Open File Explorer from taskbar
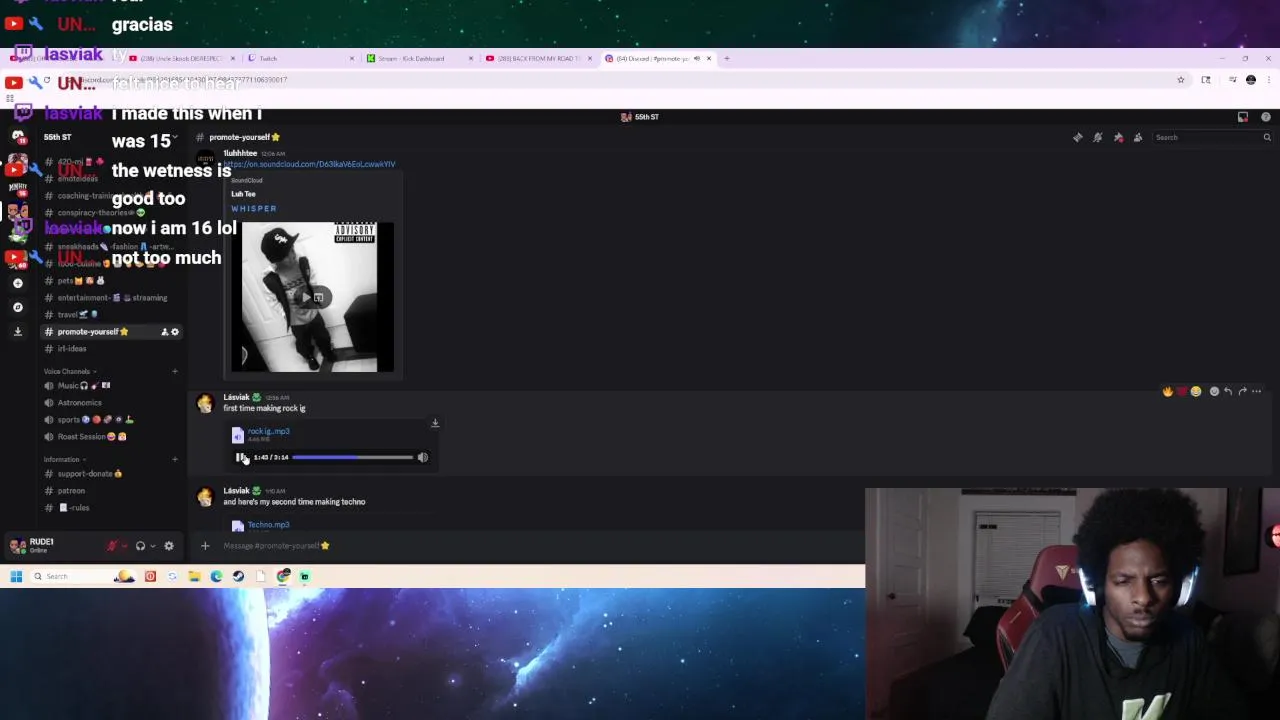Screen dimensions: 1280x720 pyautogui.click(x=194, y=576)
